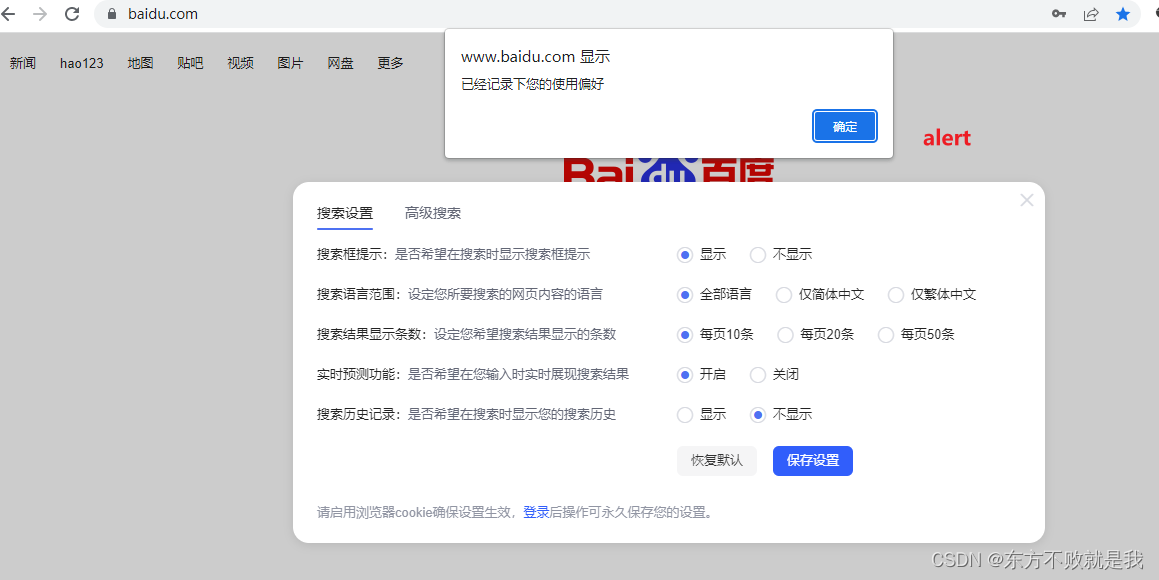Click the site security lock icon
The image size is (1159, 580).
pyautogui.click(x=110, y=14)
